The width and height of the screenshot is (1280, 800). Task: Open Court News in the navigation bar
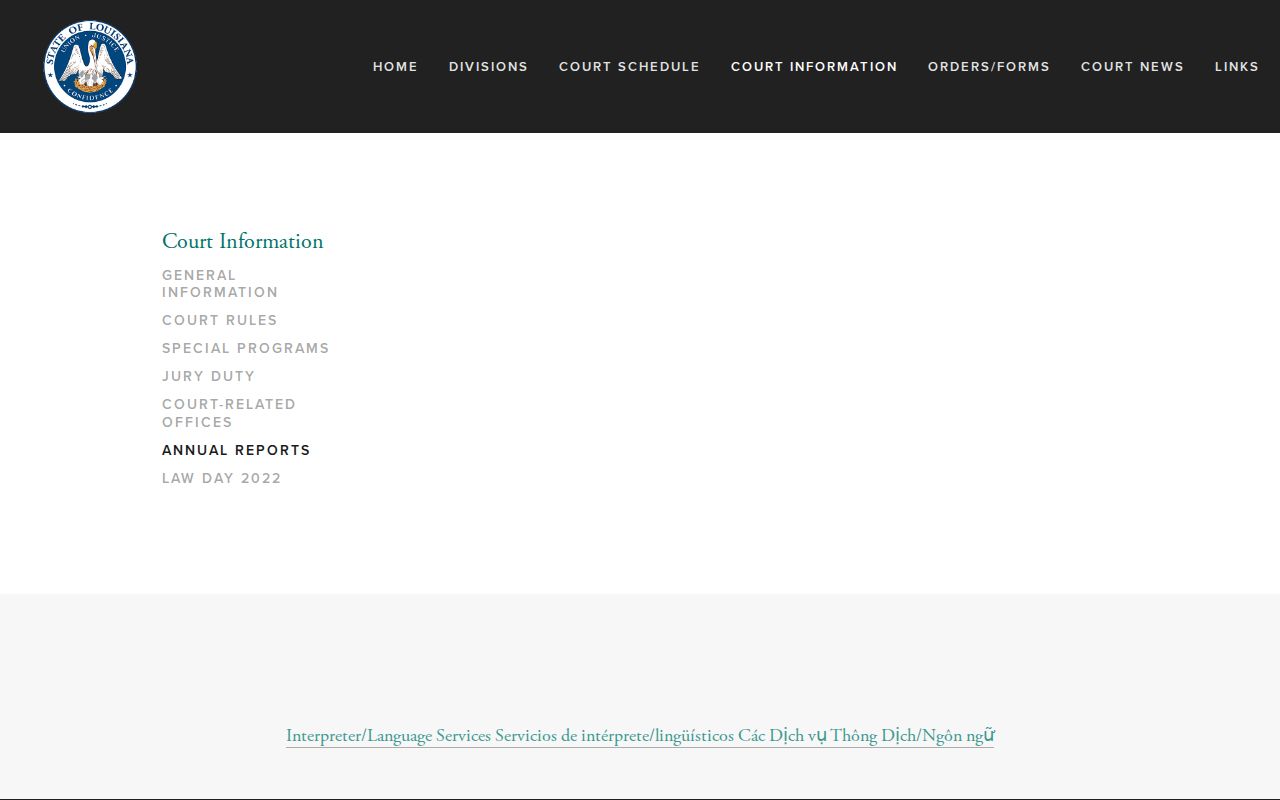(1132, 67)
